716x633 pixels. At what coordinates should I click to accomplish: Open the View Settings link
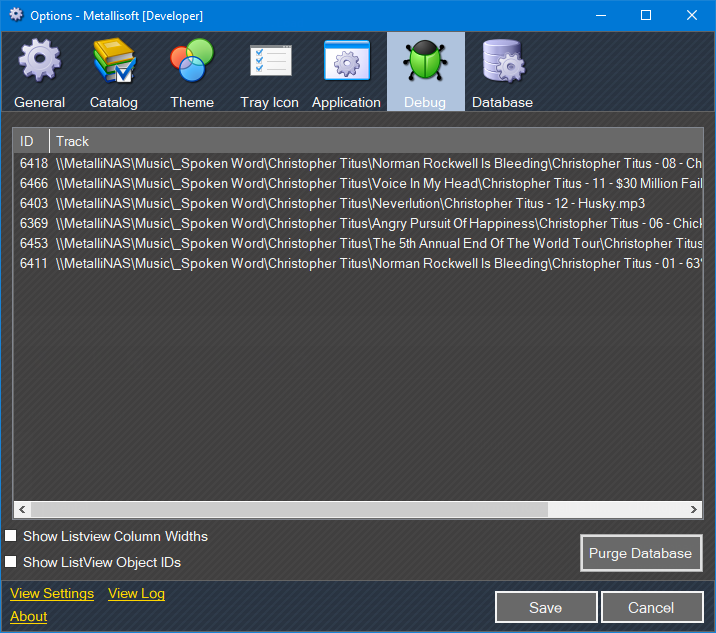(x=52, y=593)
